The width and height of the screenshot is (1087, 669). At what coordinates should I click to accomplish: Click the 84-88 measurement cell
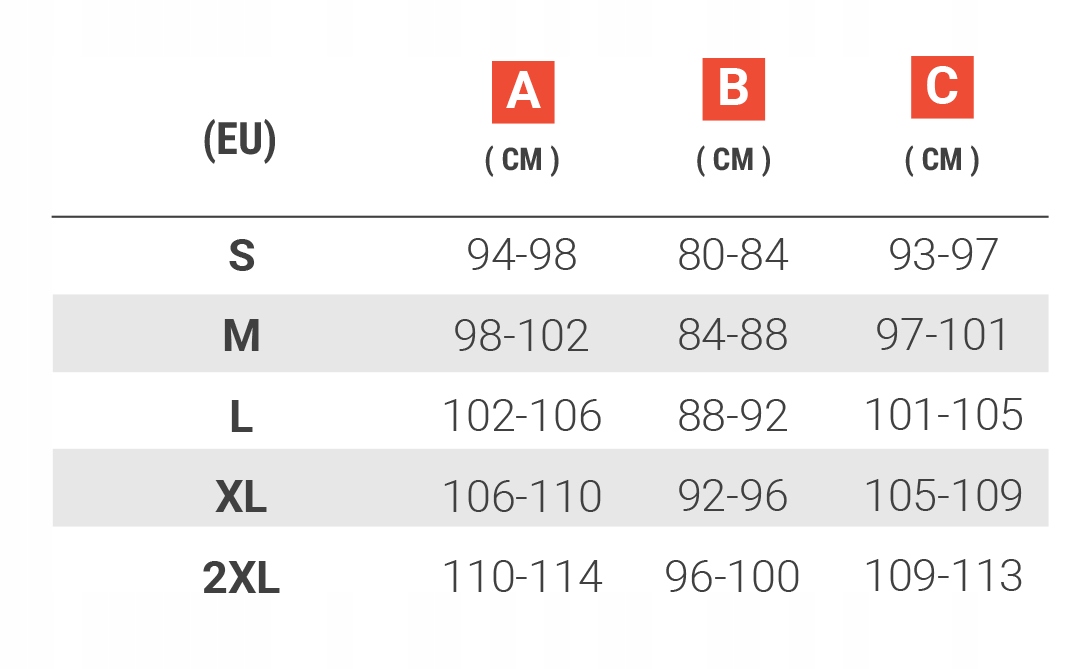[x=733, y=335]
